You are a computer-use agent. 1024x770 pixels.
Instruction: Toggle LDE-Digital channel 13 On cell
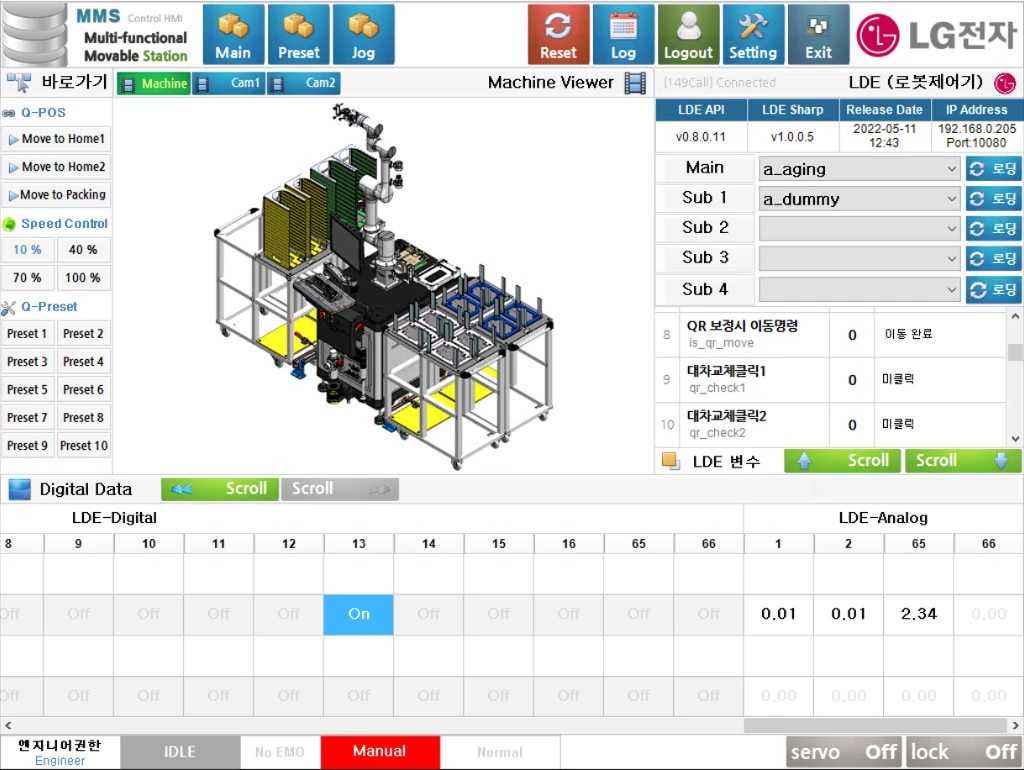coord(359,614)
